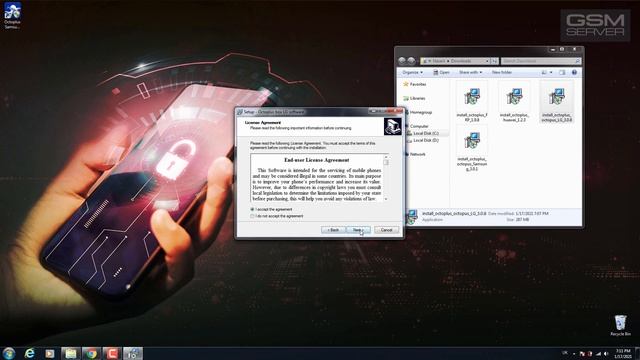Image resolution: width=640 pixels, height=360 pixels.
Task: Open the Share with dropdown
Action: (470, 72)
